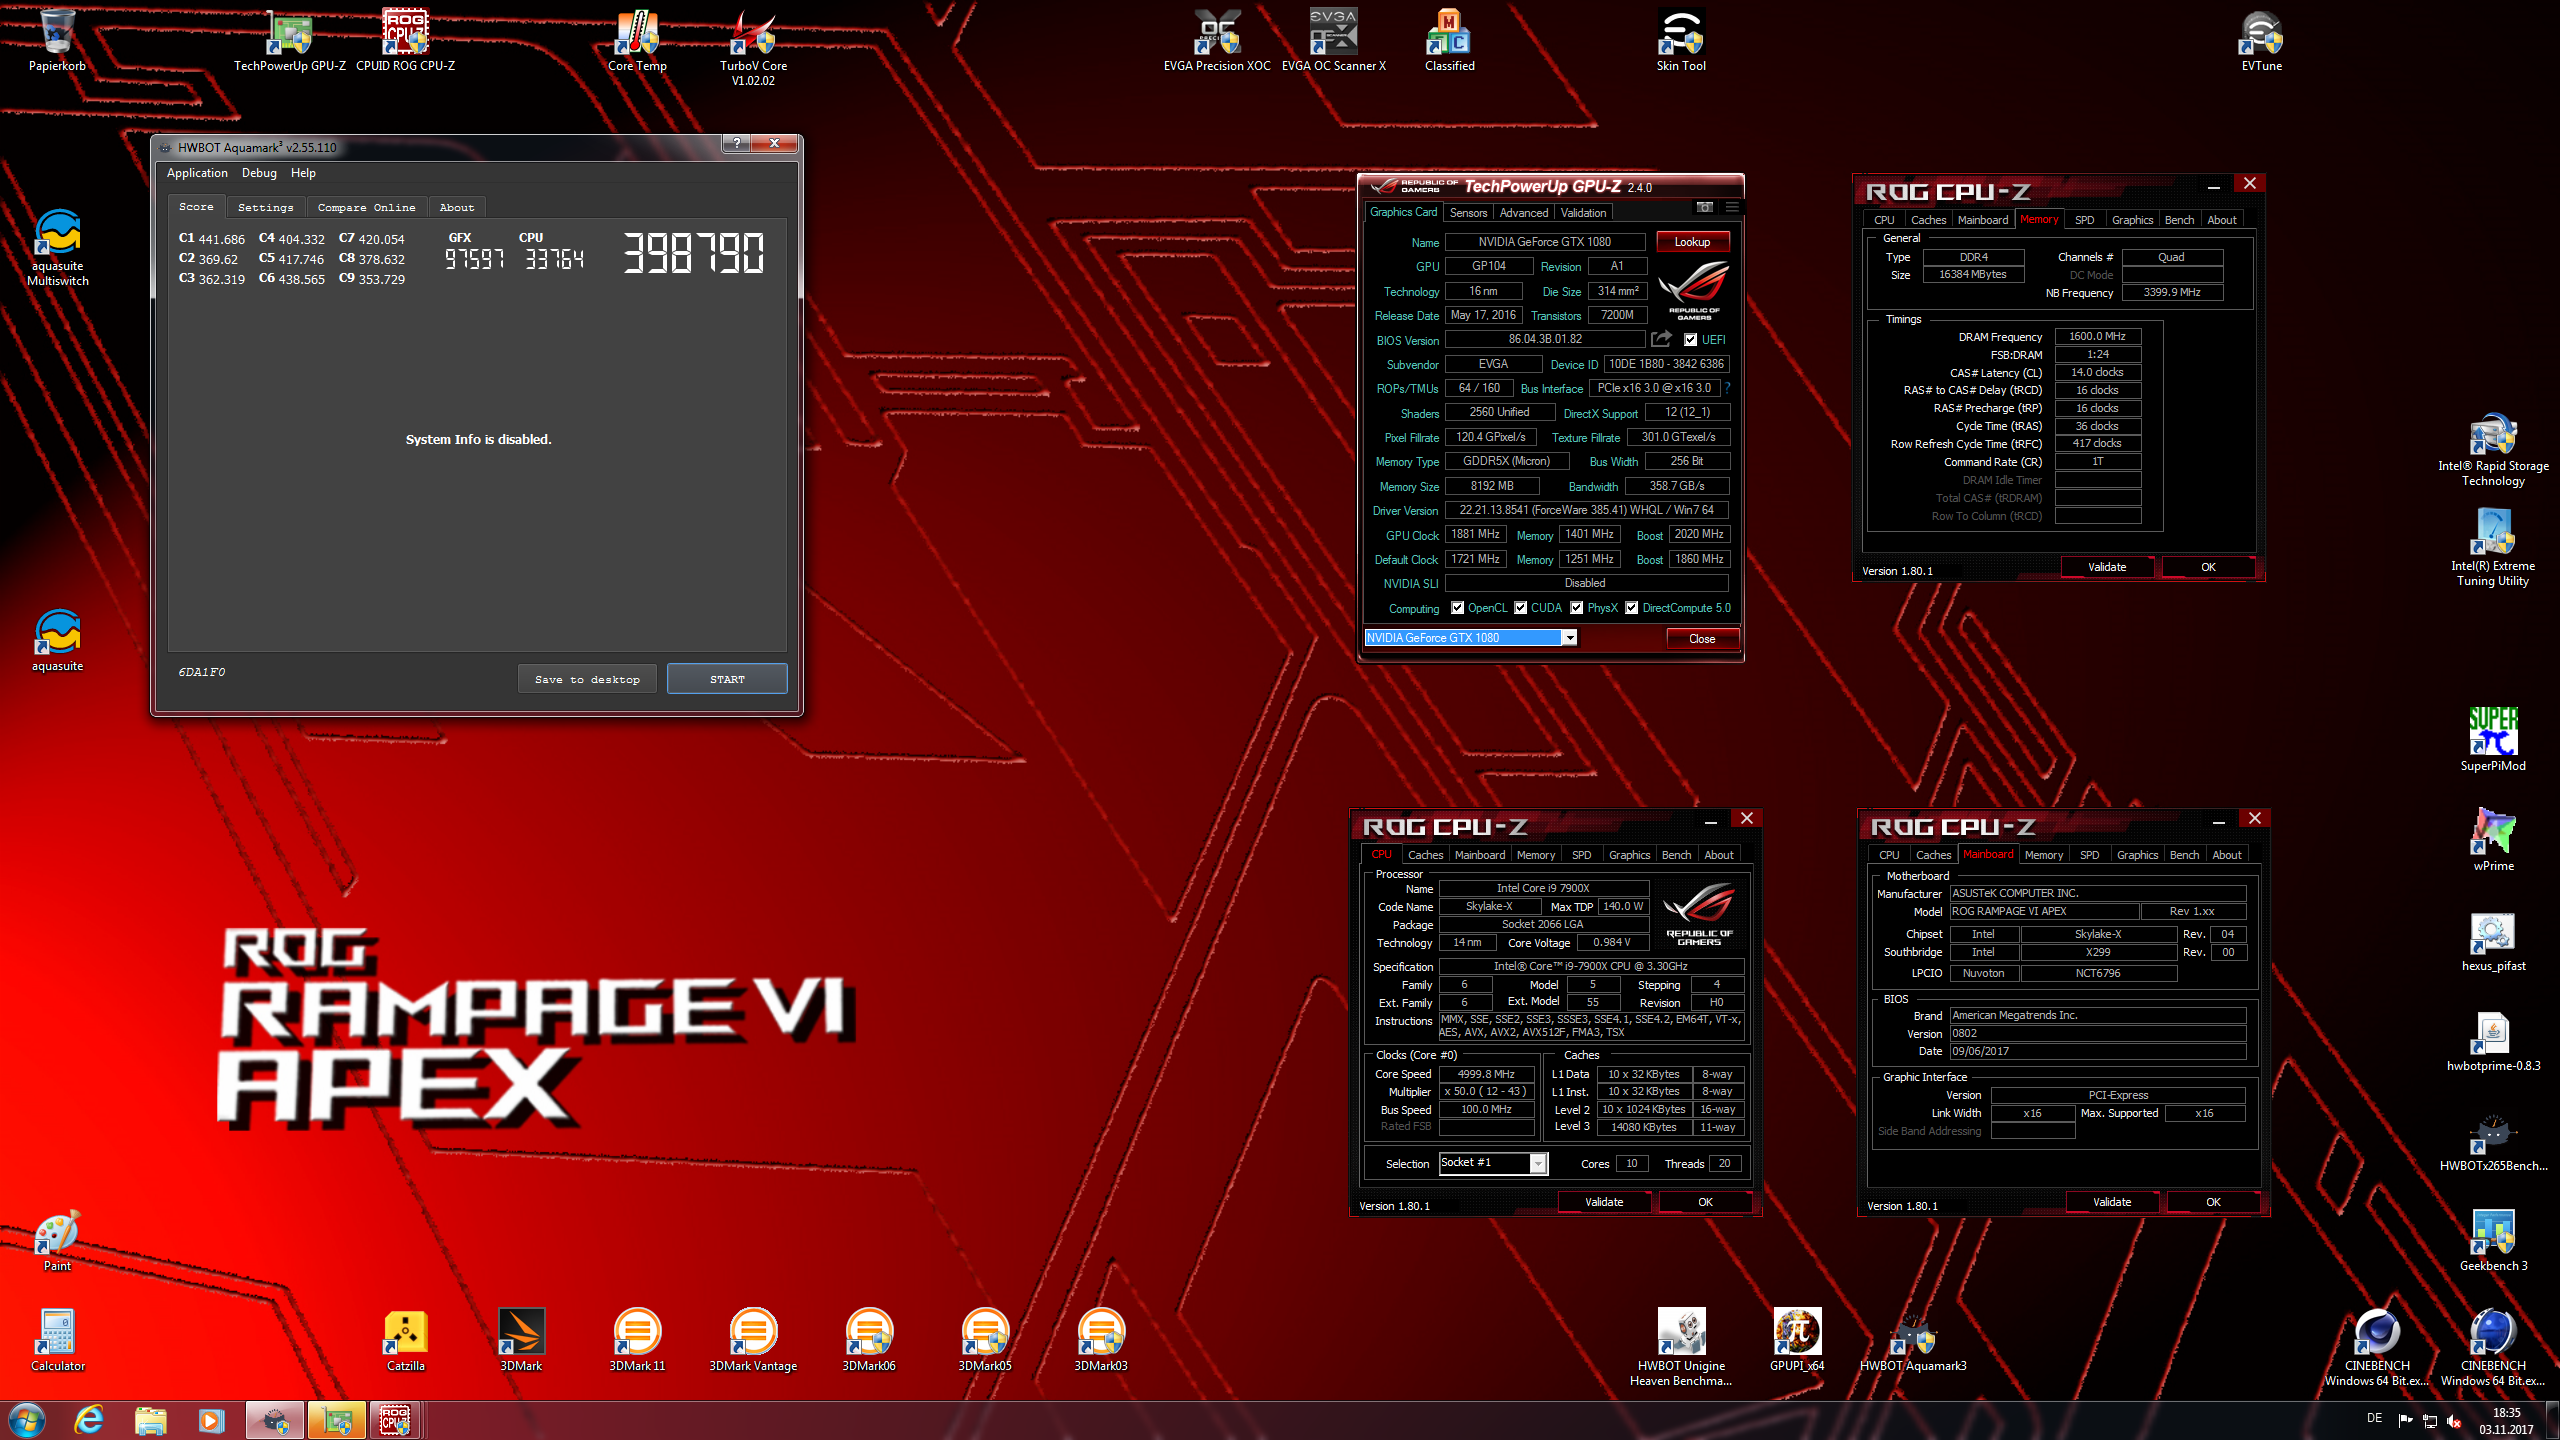Launch Core Temp desktop icon

pyautogui.click(x=637, y=41)
